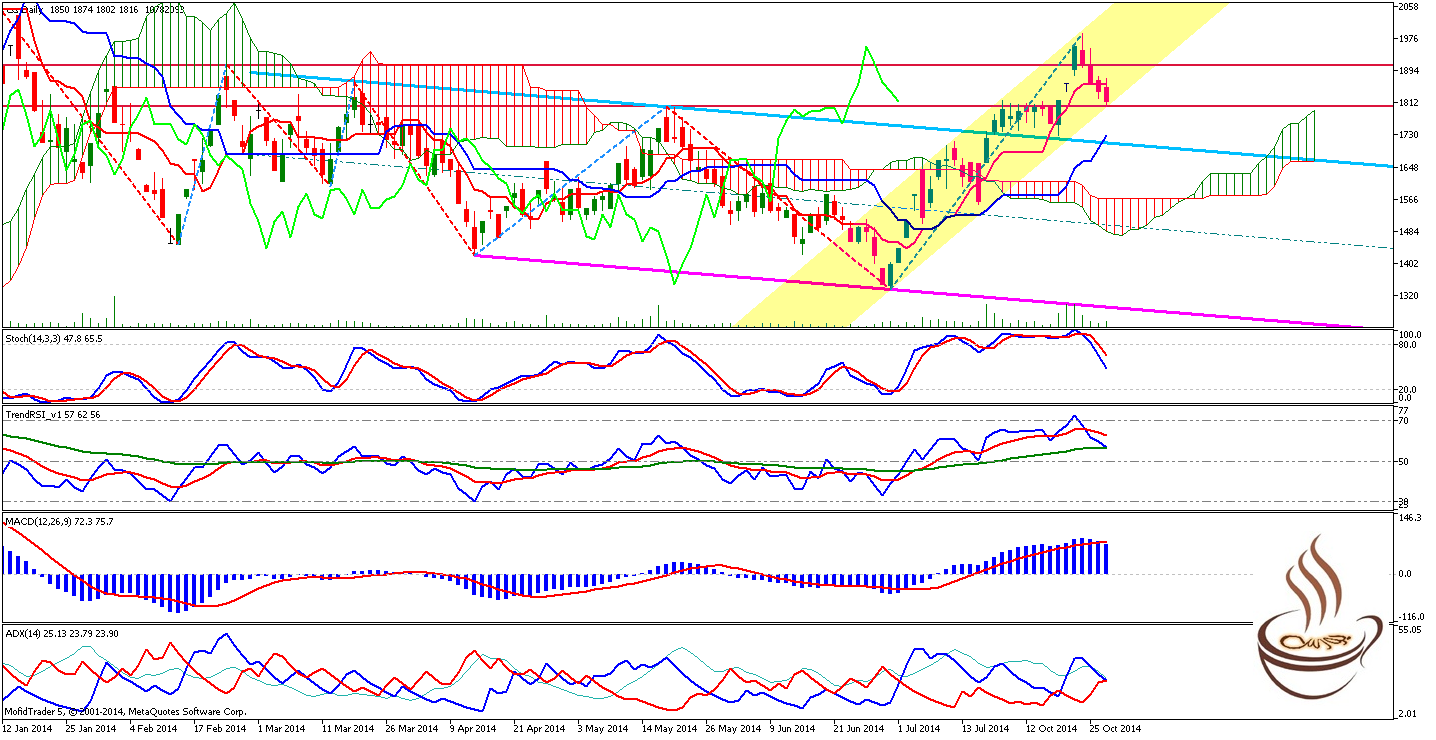
Task: Click the 1894 price scale value
Action: pyautogui.click(x=1408, y=71)
